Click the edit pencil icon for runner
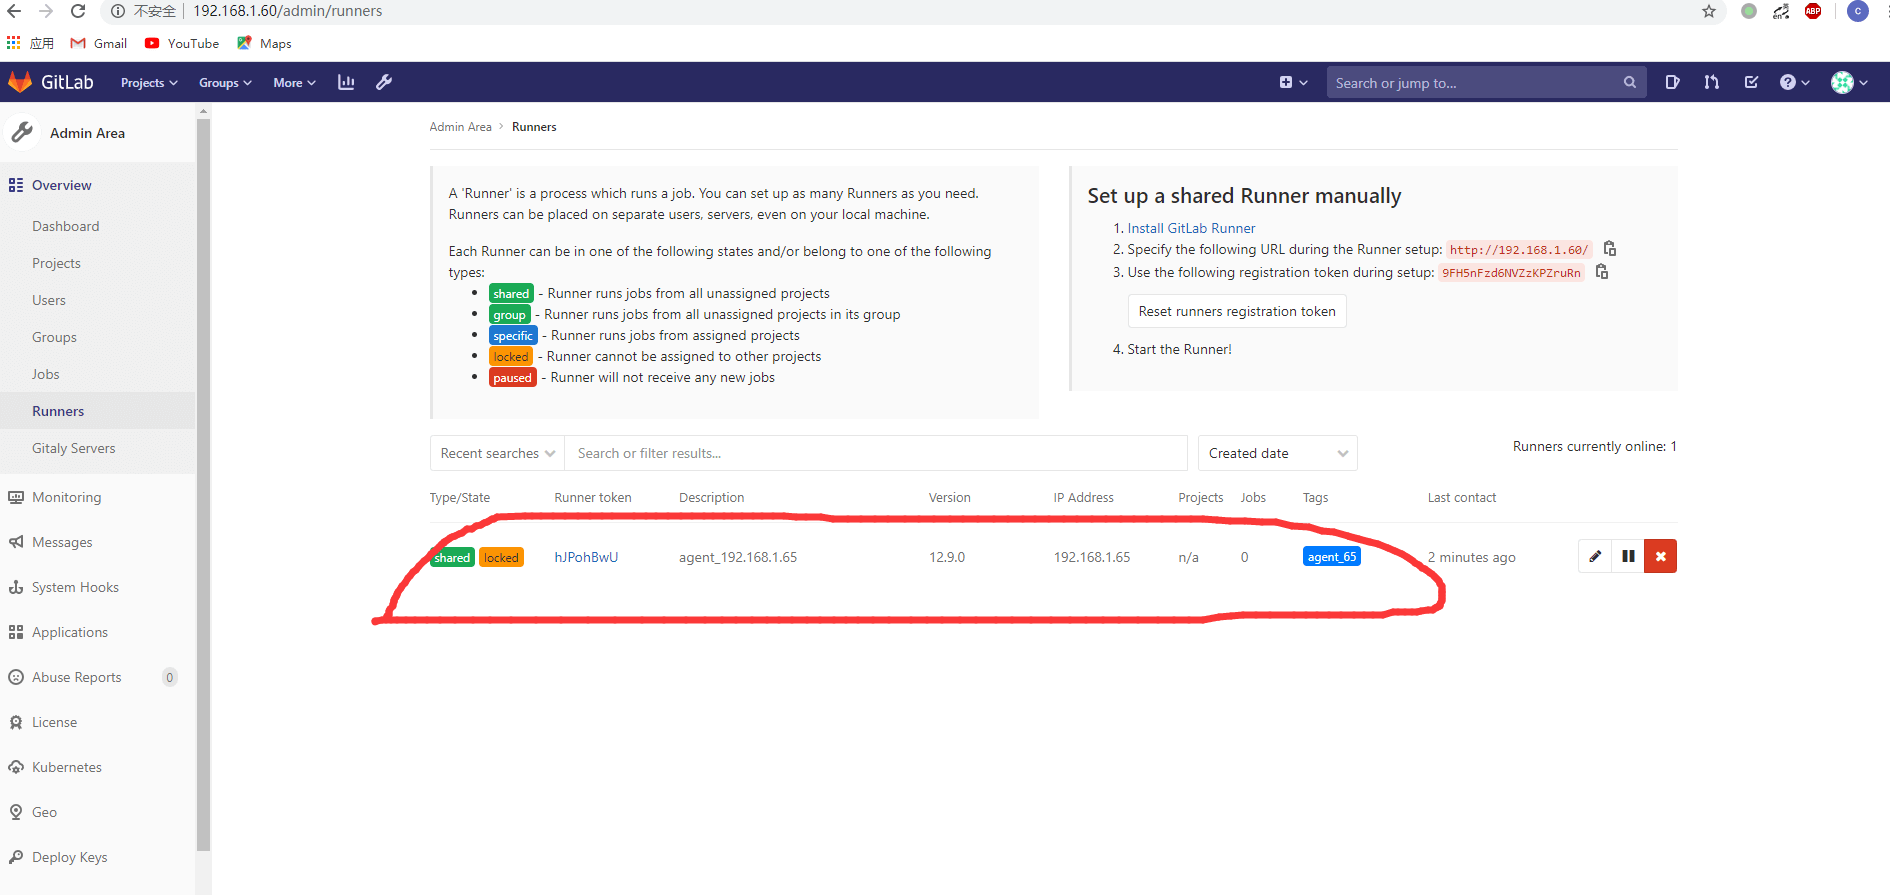The width and height of the screenshot is (1890, 895). 1595,556
